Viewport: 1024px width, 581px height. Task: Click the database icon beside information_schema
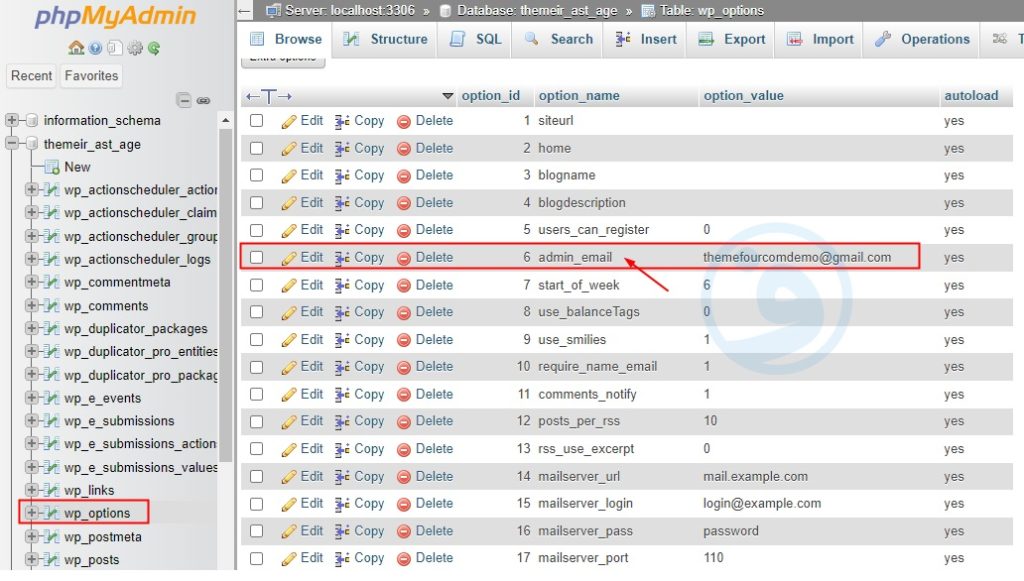pos(32,120)
